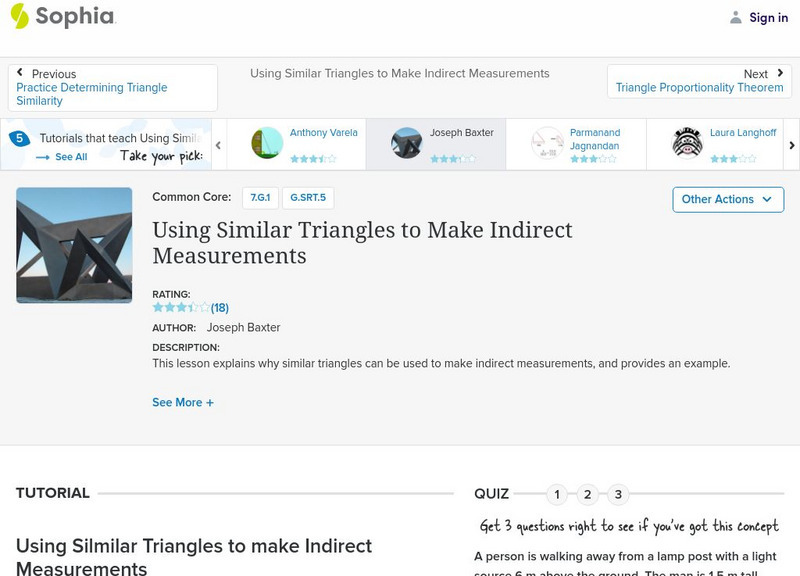Click the tutorials count badge 5
This screenshot has width=800, height=576.
[x=18, y=139]
